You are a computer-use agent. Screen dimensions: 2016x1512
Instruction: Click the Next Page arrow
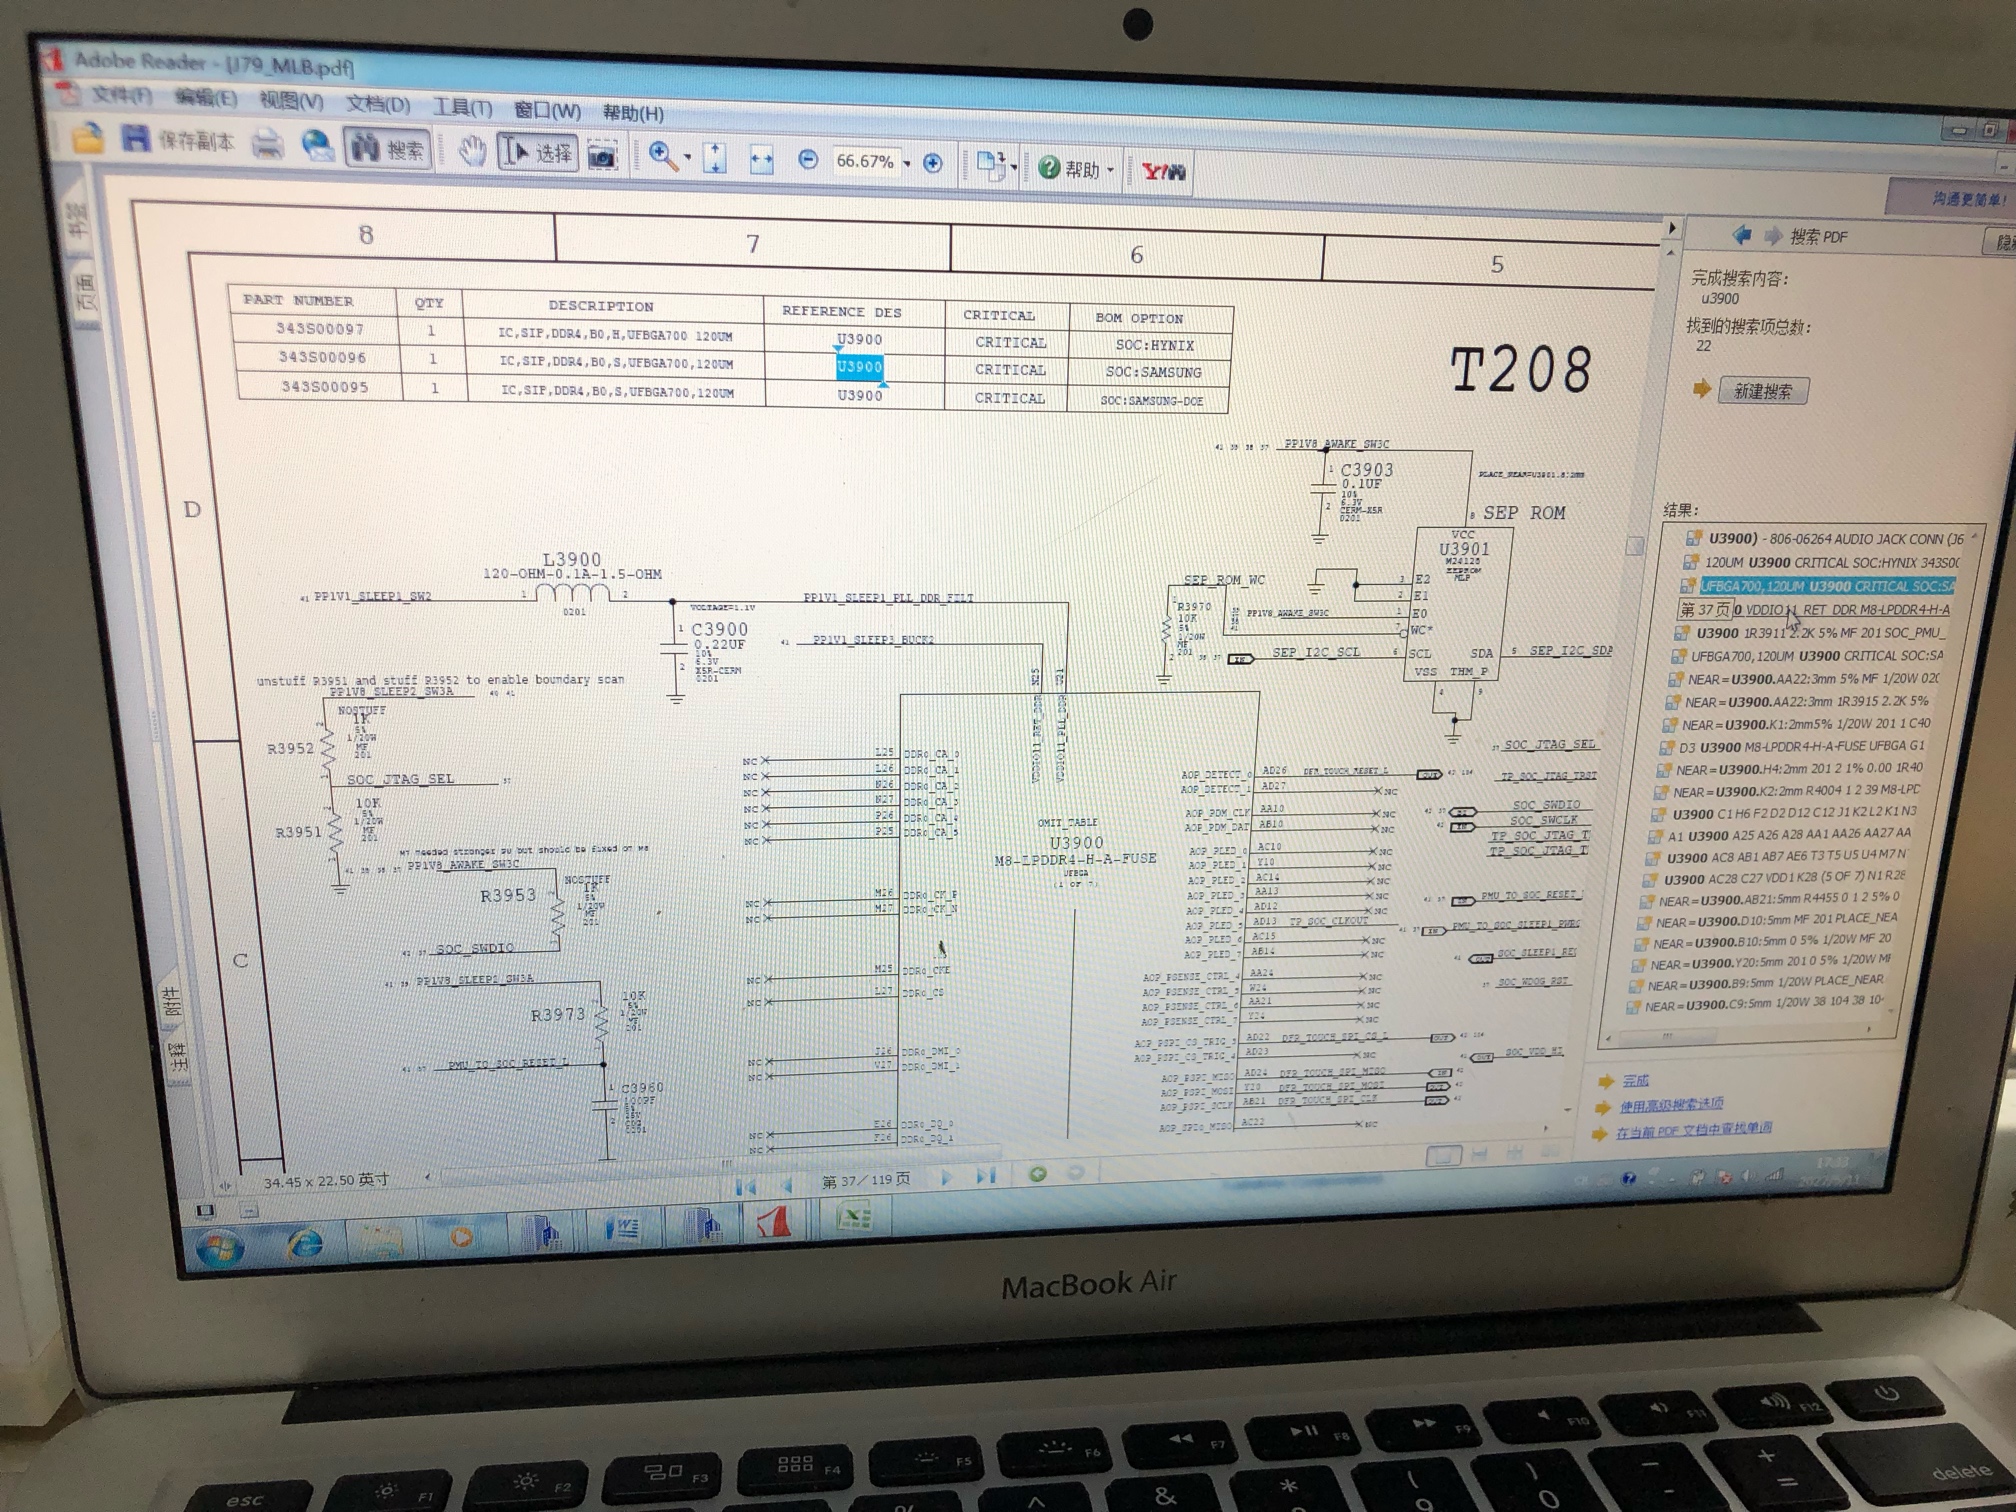[944, 1177]
